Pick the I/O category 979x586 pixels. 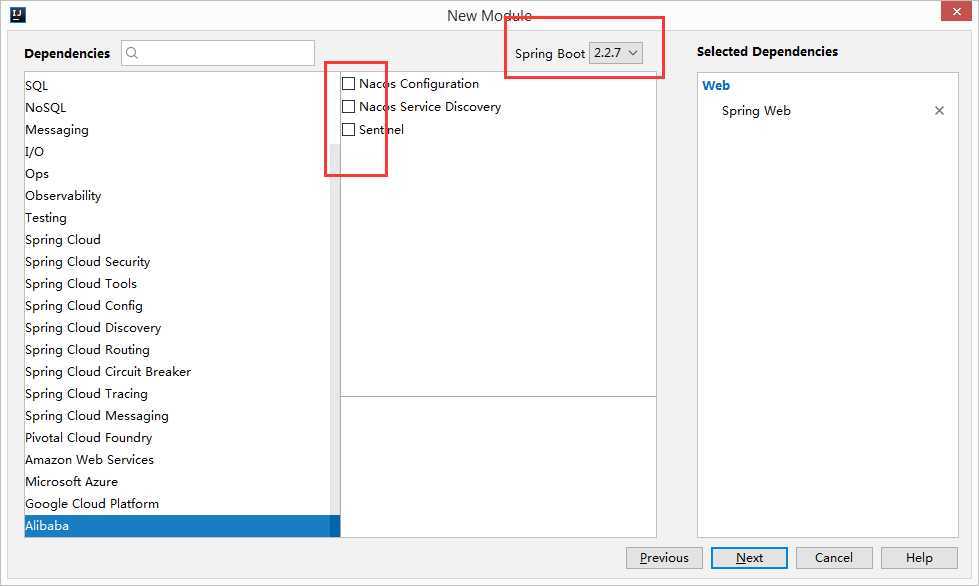(x=177, y=152)
